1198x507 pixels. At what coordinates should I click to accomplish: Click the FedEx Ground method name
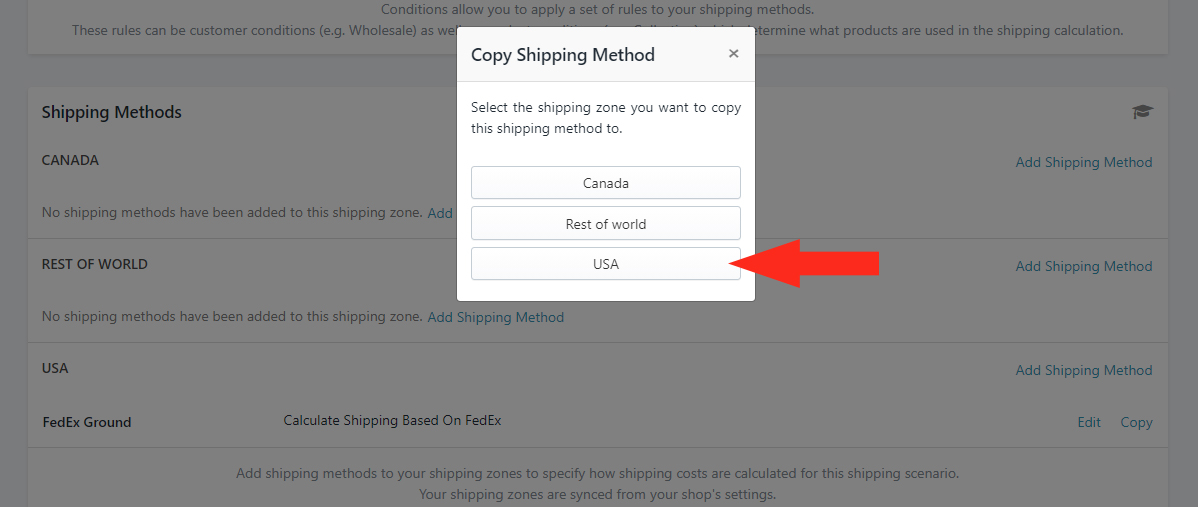click(x=87, y=422)
